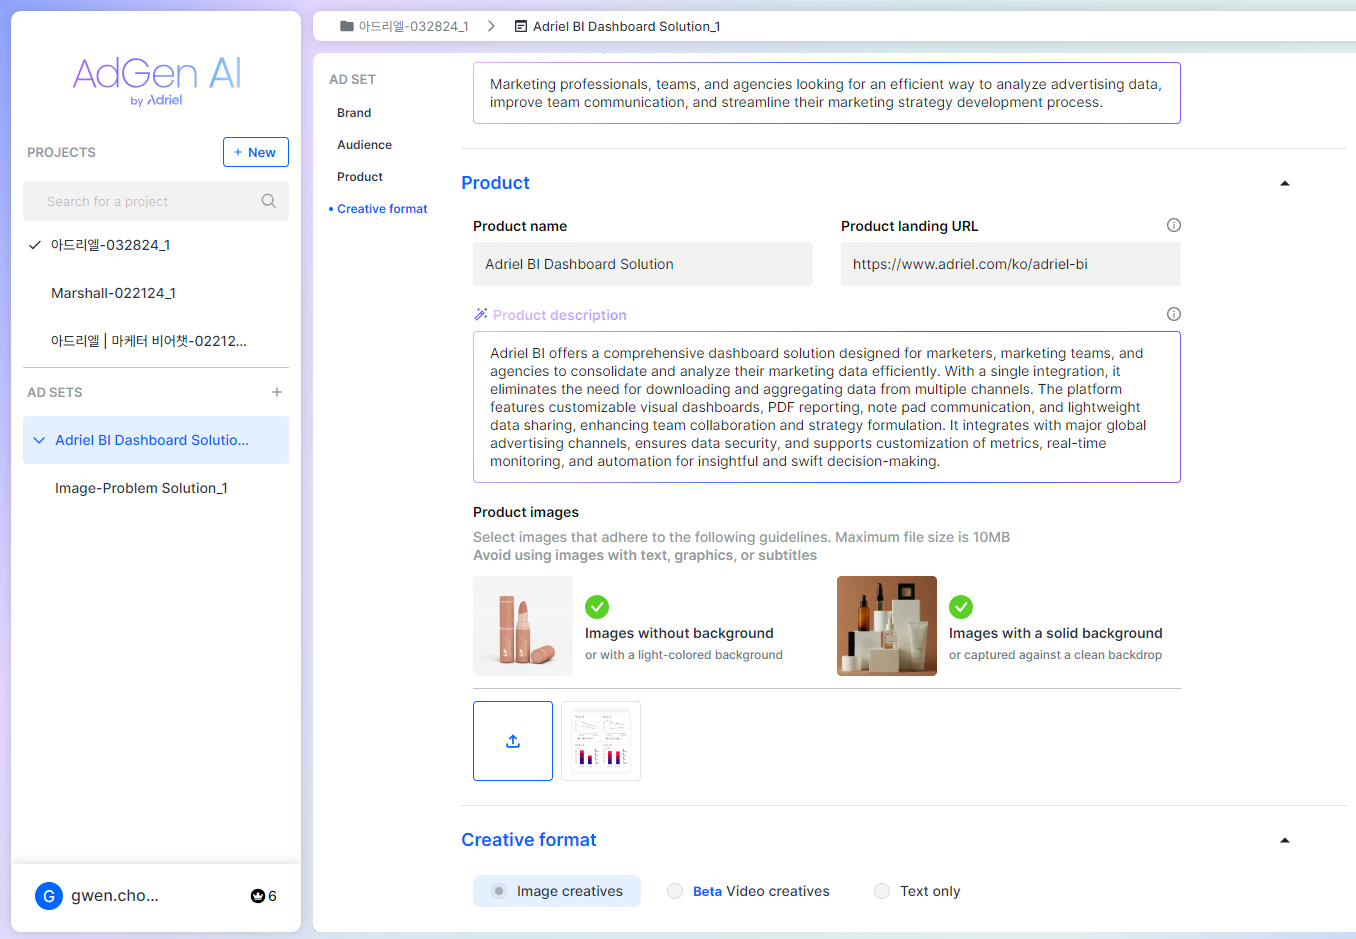Click the Creative format section heading

point(528,840)
